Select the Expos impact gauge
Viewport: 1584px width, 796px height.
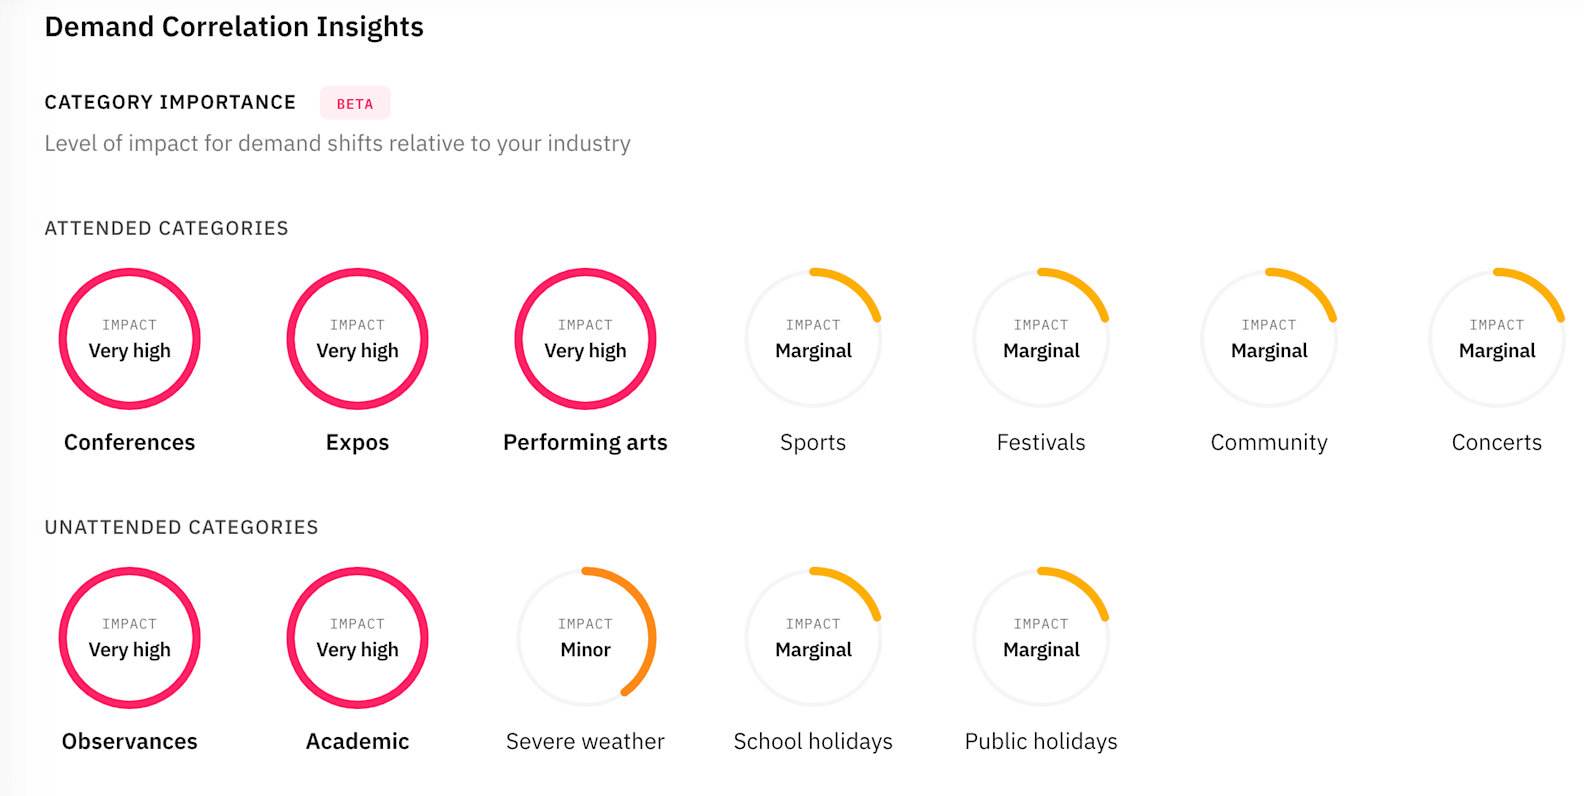pyautogui.click(x=357, y=339)
